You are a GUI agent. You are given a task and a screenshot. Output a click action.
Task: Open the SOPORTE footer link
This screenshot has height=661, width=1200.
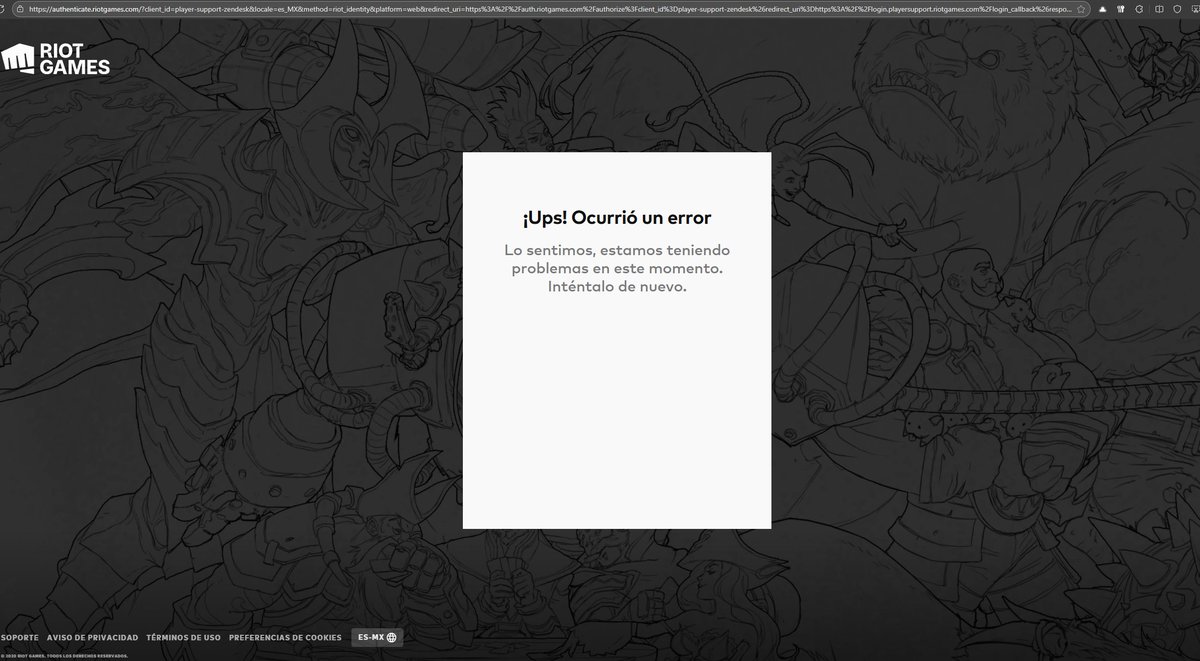(19, 637)
